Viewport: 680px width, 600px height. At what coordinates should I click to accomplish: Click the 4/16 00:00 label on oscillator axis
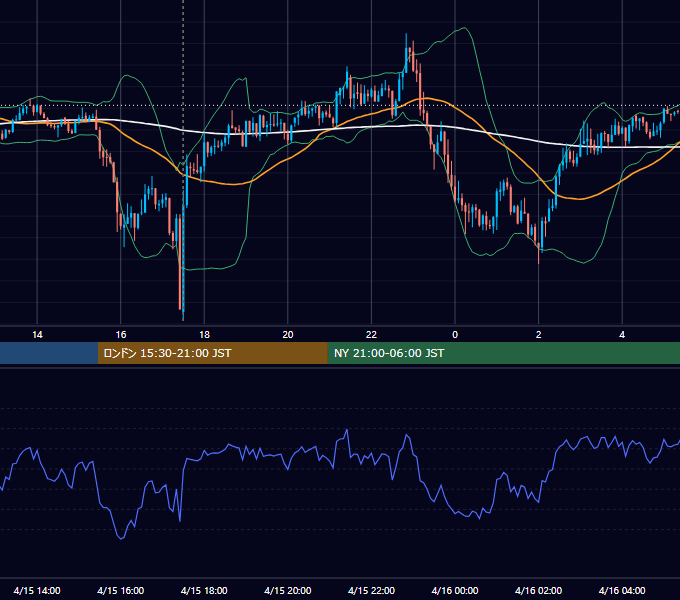[x=455, y=590]
